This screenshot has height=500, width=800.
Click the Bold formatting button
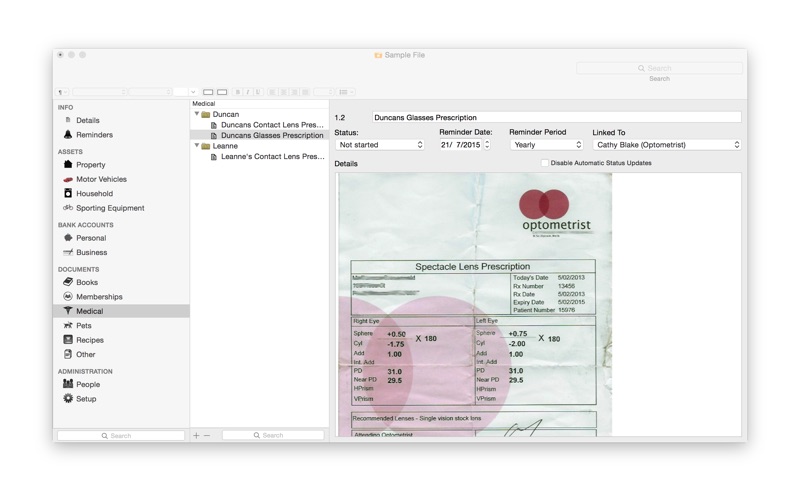tap(238, 92)
